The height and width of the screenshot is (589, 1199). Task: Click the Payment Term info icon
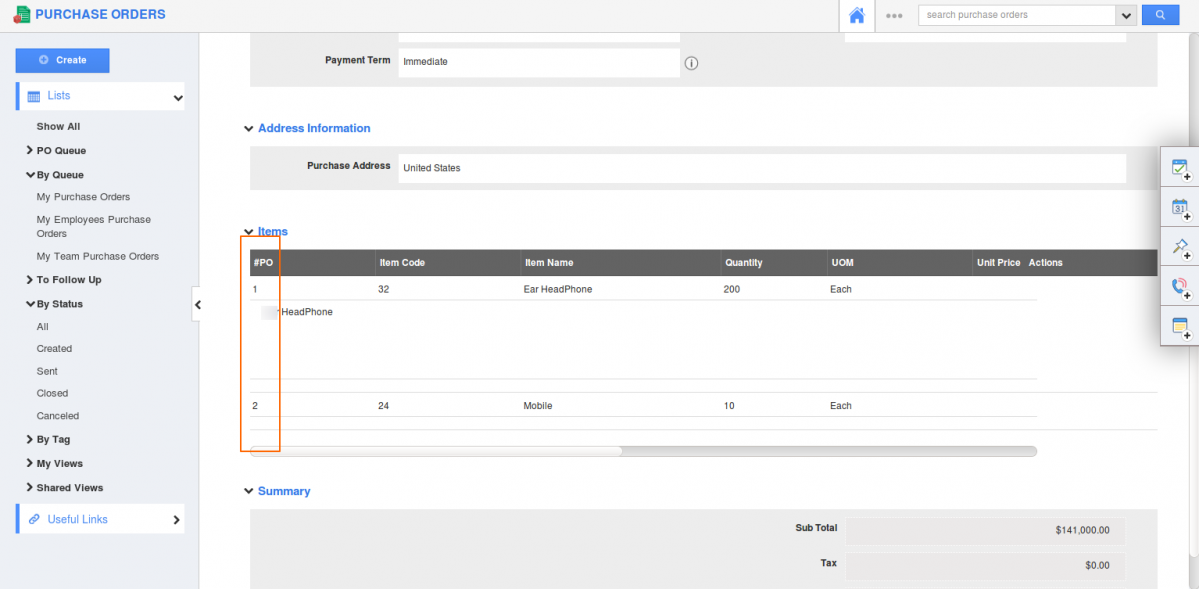click(691, 63)
